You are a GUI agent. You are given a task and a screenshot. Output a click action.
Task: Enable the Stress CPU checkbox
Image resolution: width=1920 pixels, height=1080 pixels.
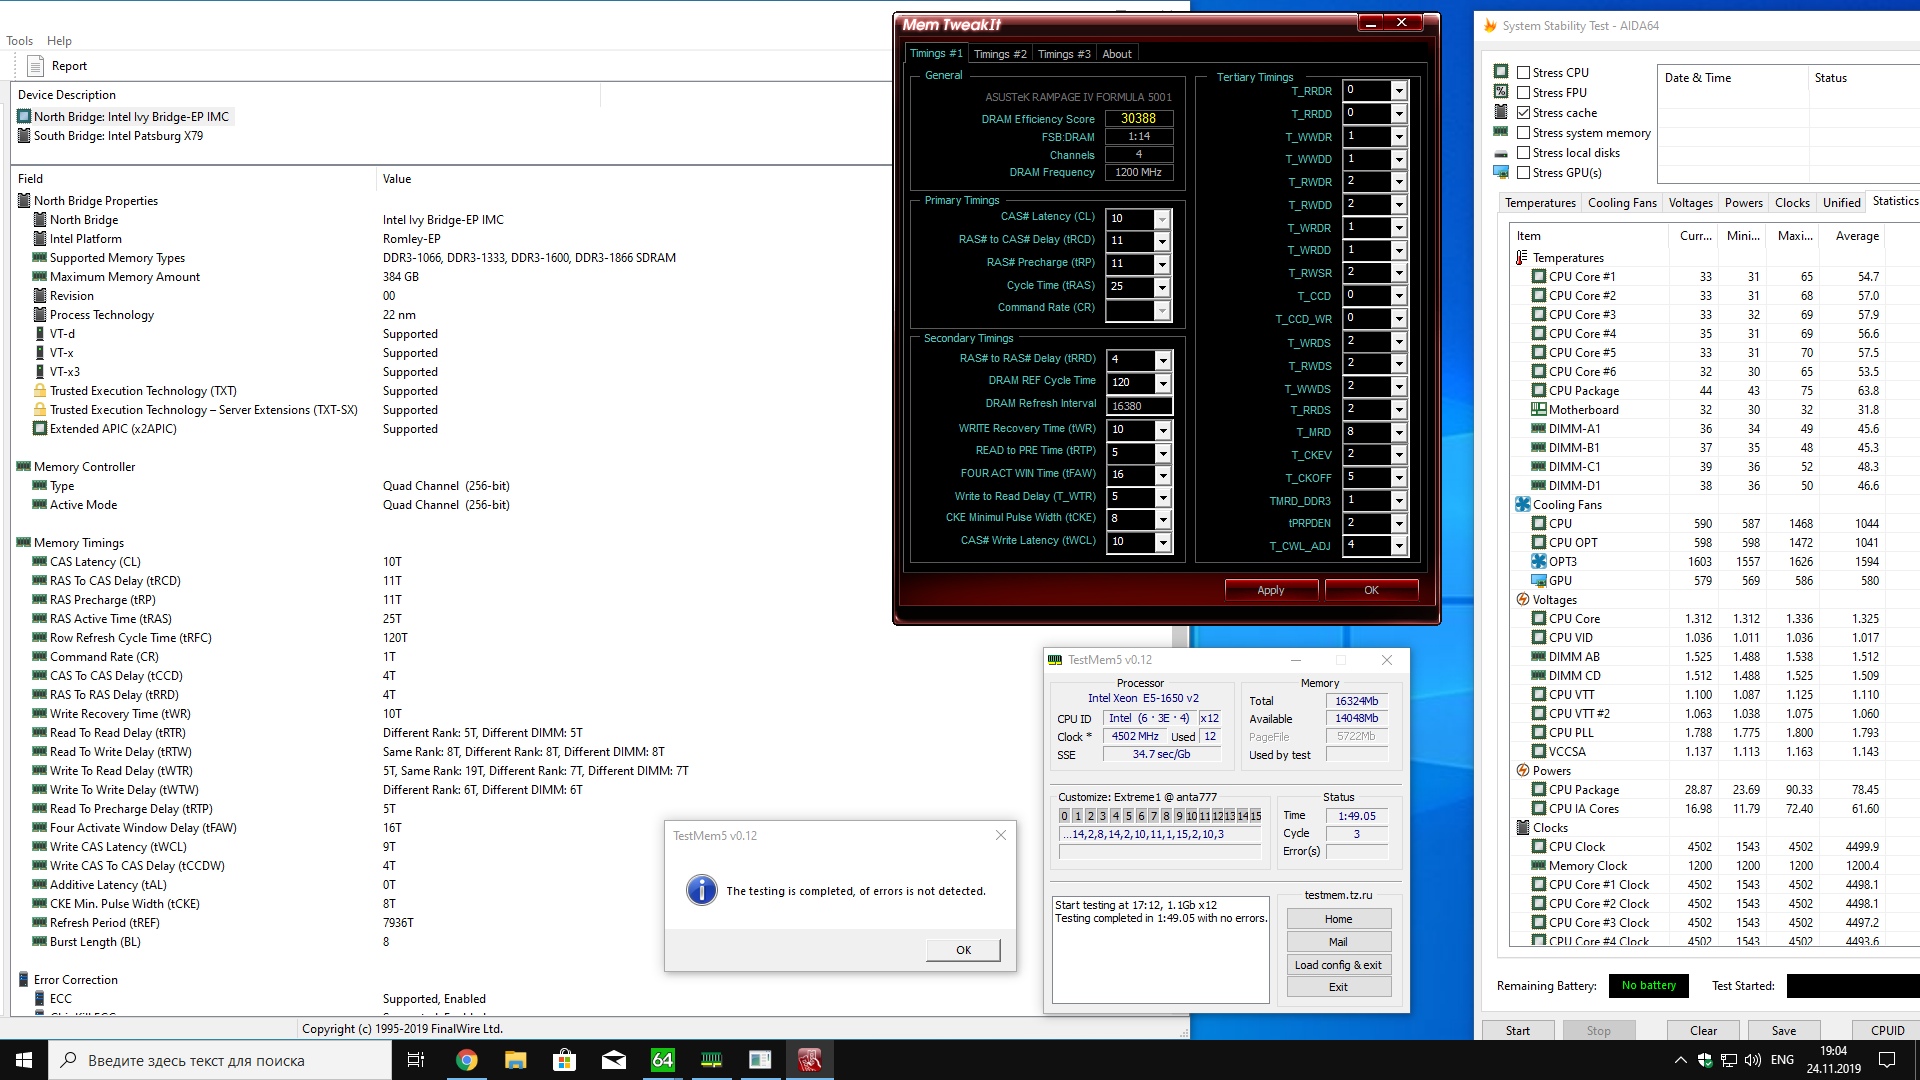(x=1523, y=73)
